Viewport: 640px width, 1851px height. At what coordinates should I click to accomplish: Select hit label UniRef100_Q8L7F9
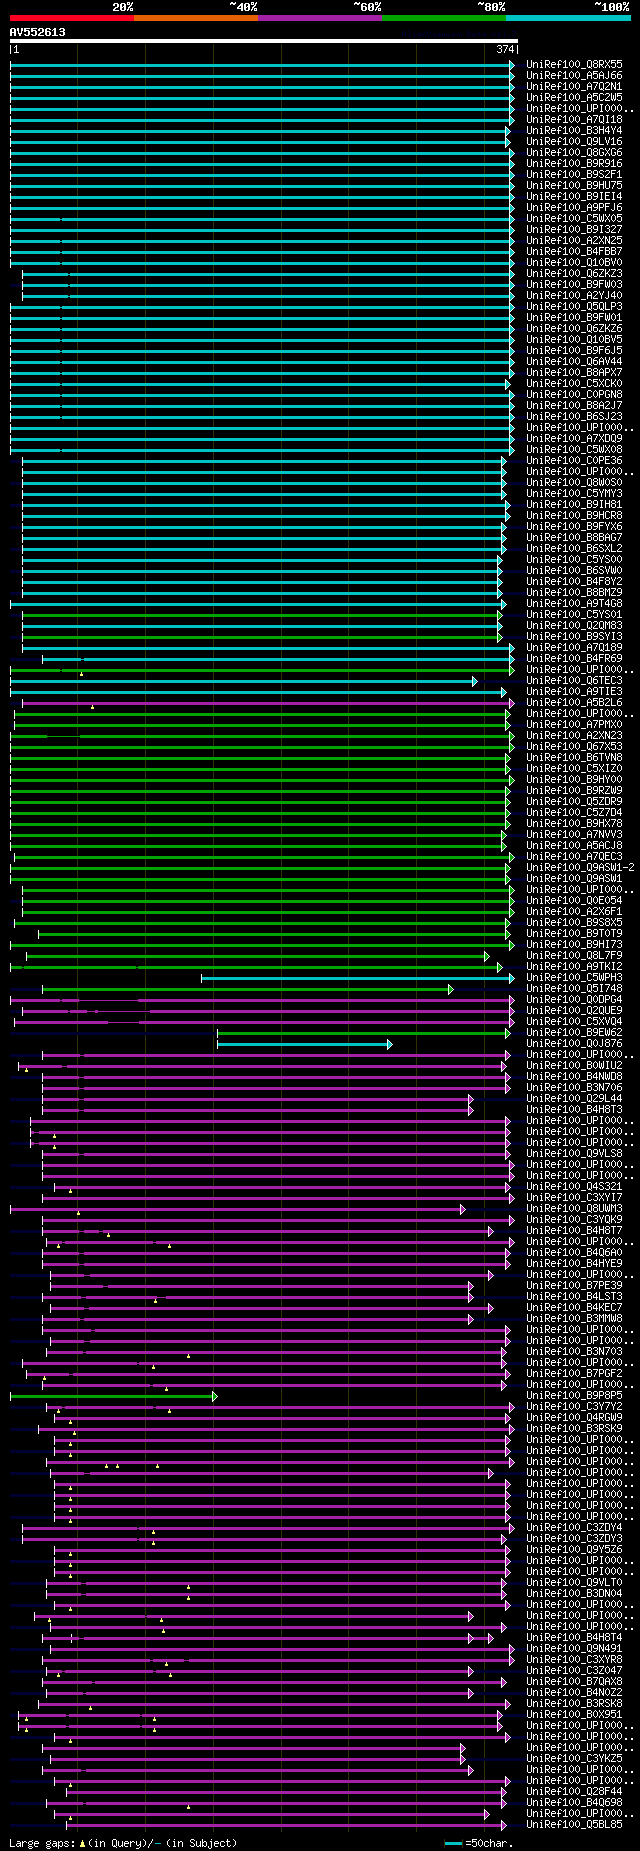[574, 956]
